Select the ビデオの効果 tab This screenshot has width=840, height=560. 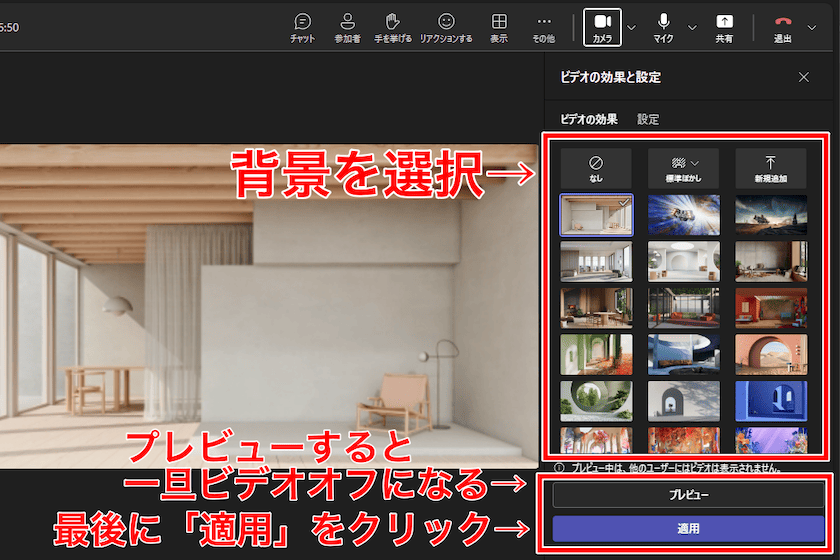pyautogui.click(x=588, y=119)
